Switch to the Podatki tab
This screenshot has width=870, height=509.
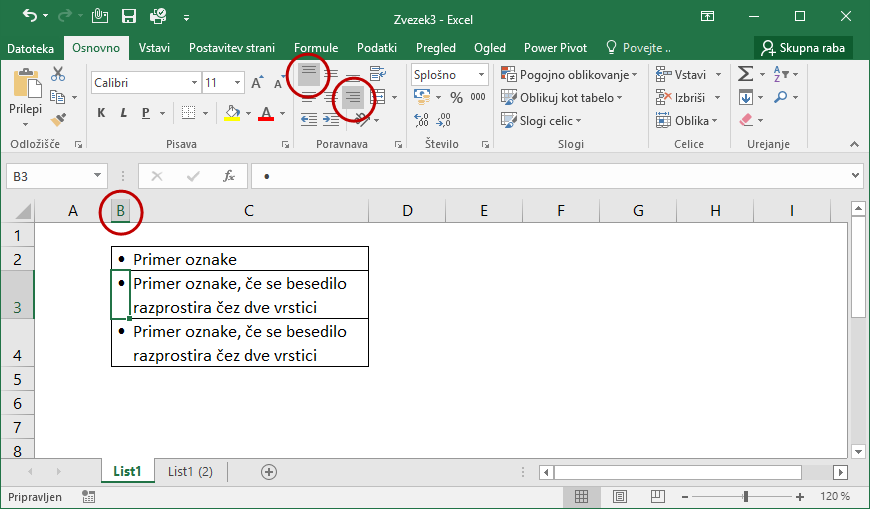pos(377,48)
